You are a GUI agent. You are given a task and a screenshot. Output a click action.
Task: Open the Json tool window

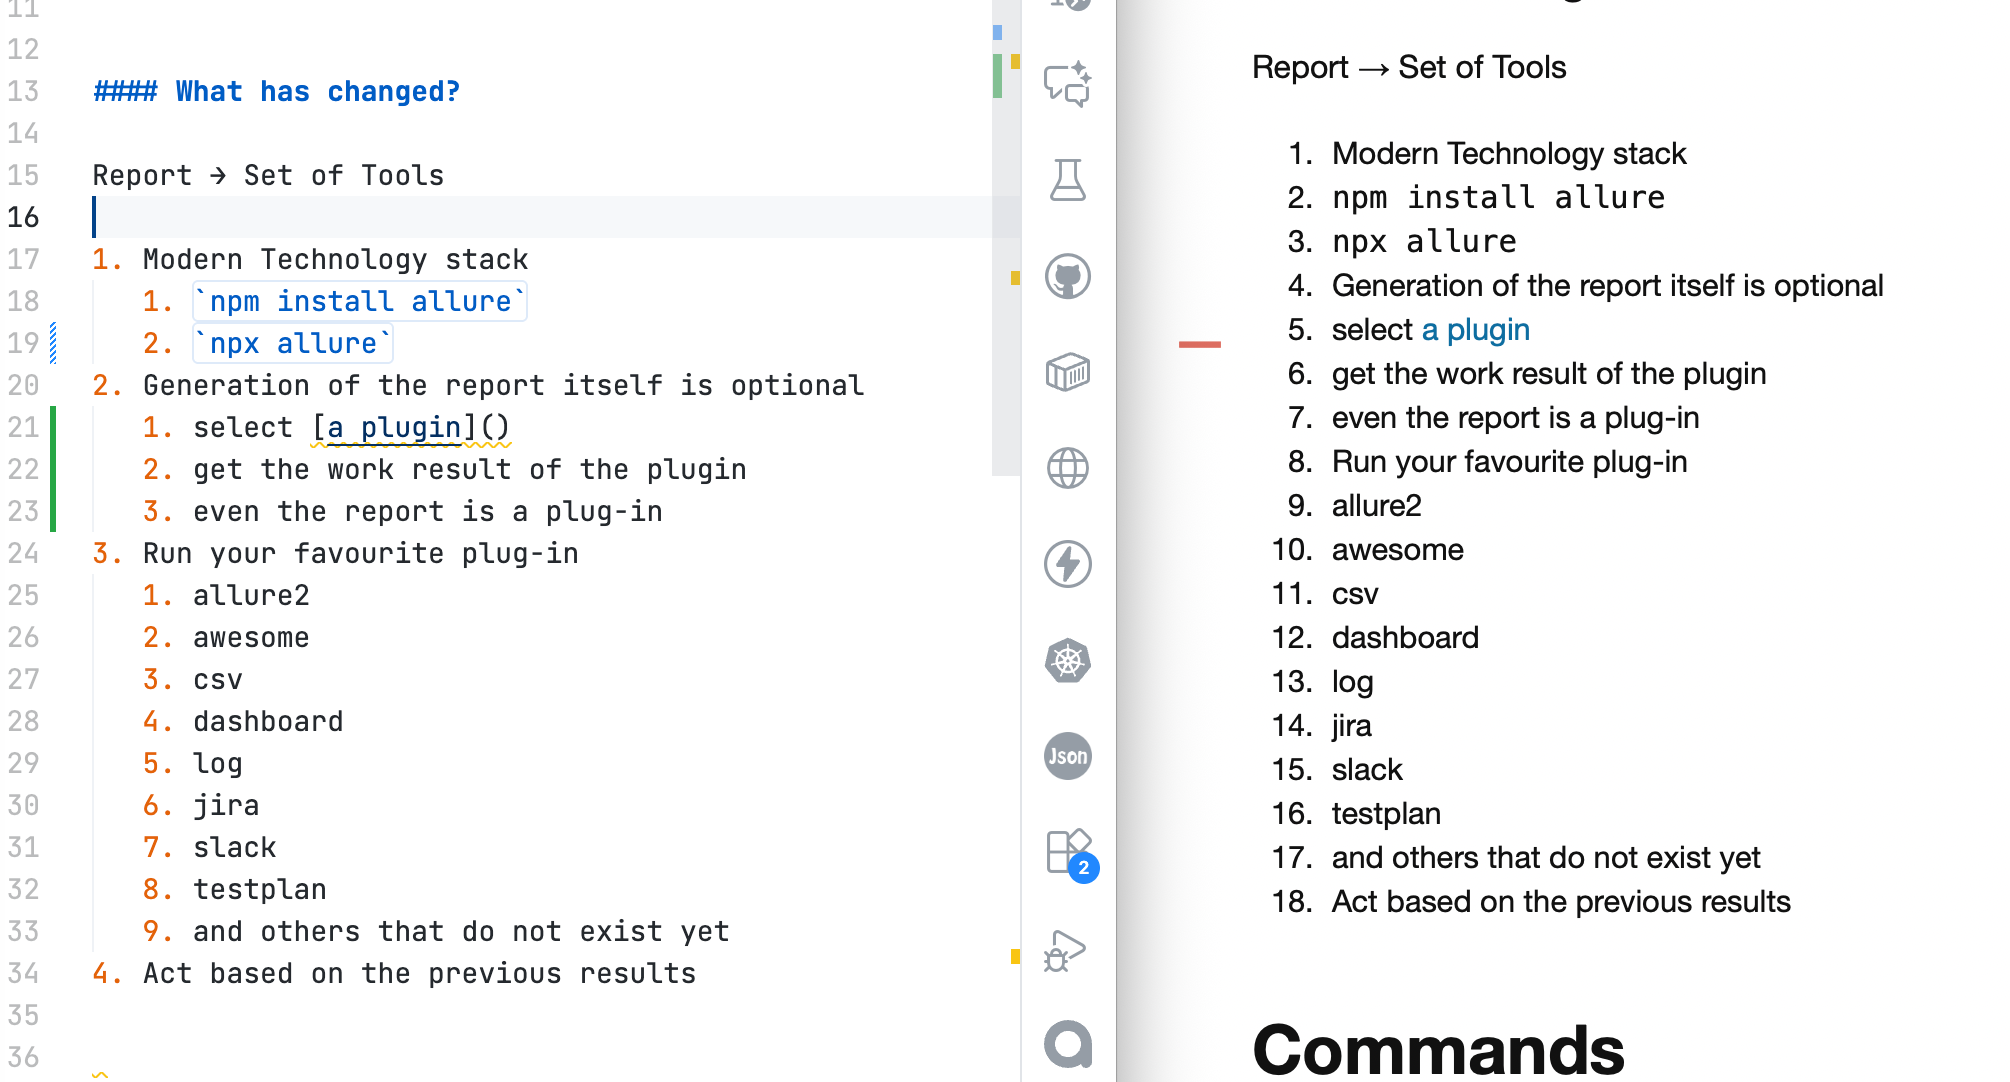[1067, 756]
